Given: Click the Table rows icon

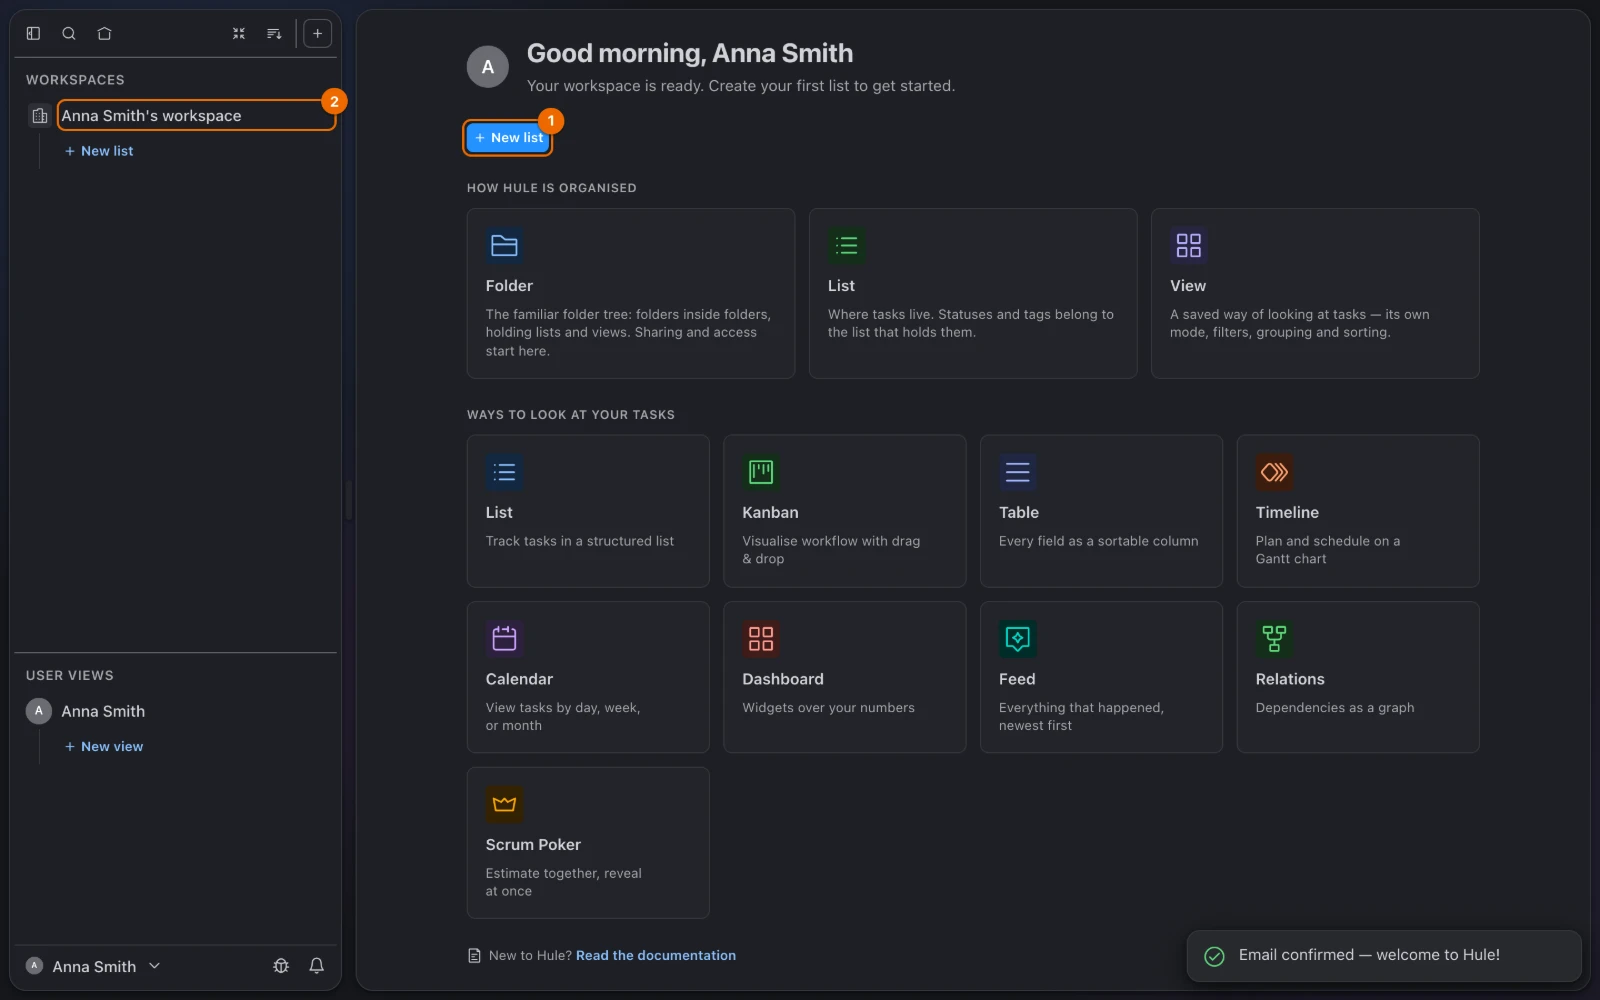Looking at the screenshot, I should pyautogui.click(x=1017, y=472).
